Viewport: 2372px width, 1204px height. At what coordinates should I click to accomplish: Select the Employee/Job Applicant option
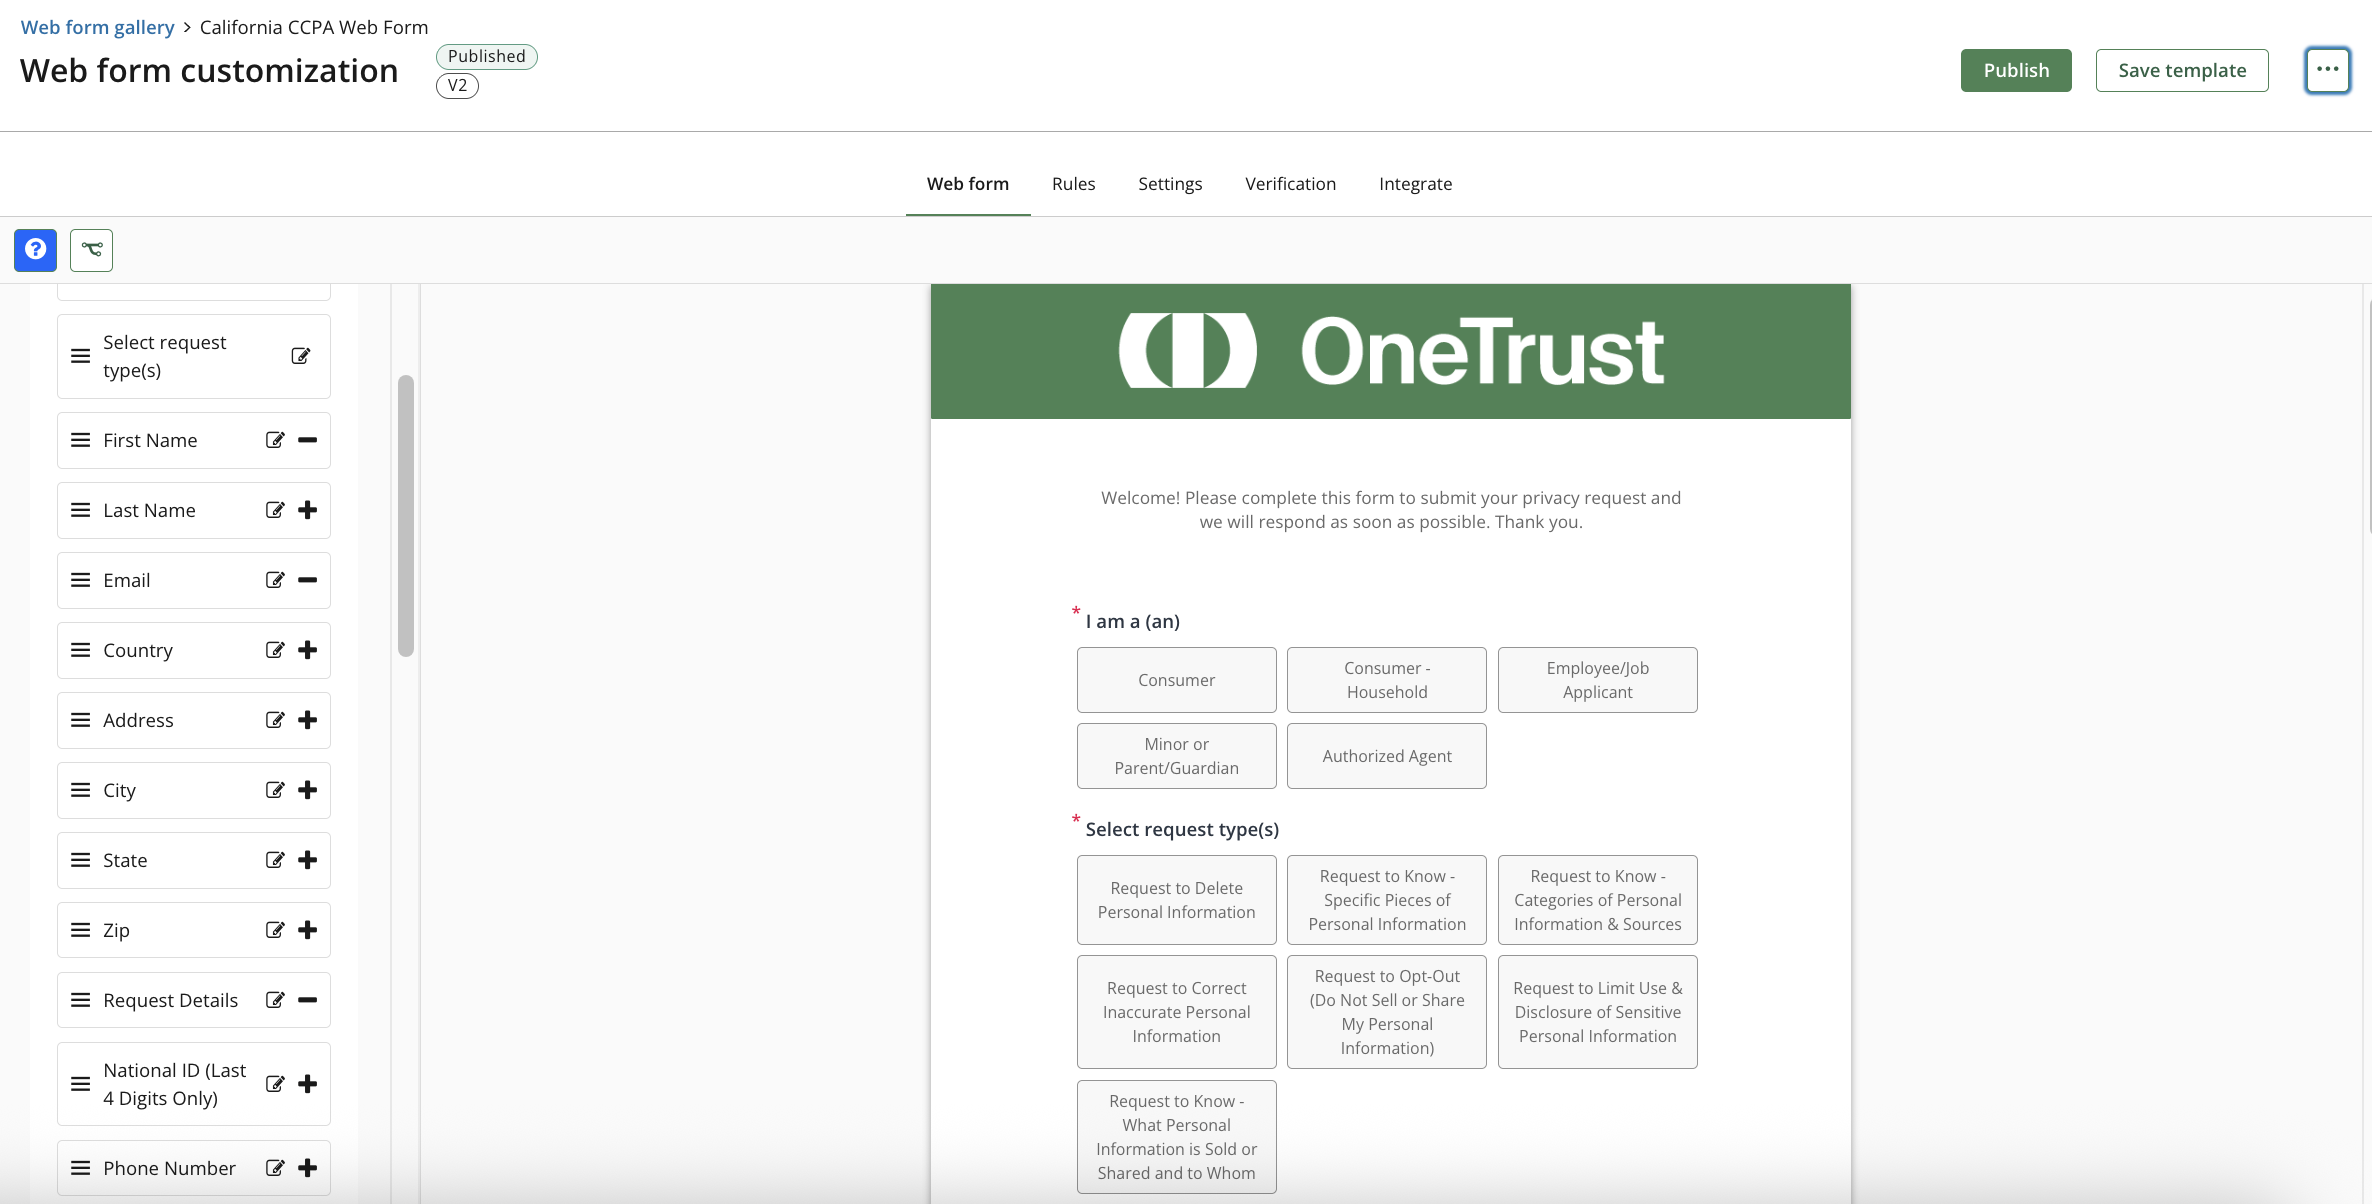pos(1598,680)
